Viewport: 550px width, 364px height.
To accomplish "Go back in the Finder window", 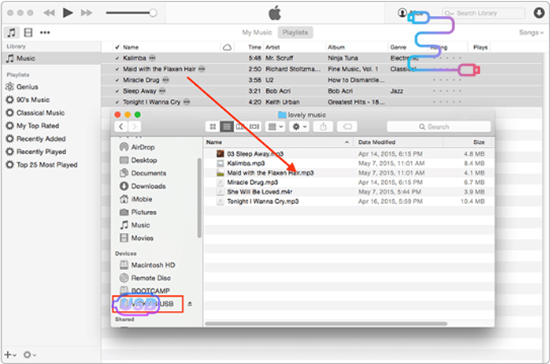I will tap(121, 127).
